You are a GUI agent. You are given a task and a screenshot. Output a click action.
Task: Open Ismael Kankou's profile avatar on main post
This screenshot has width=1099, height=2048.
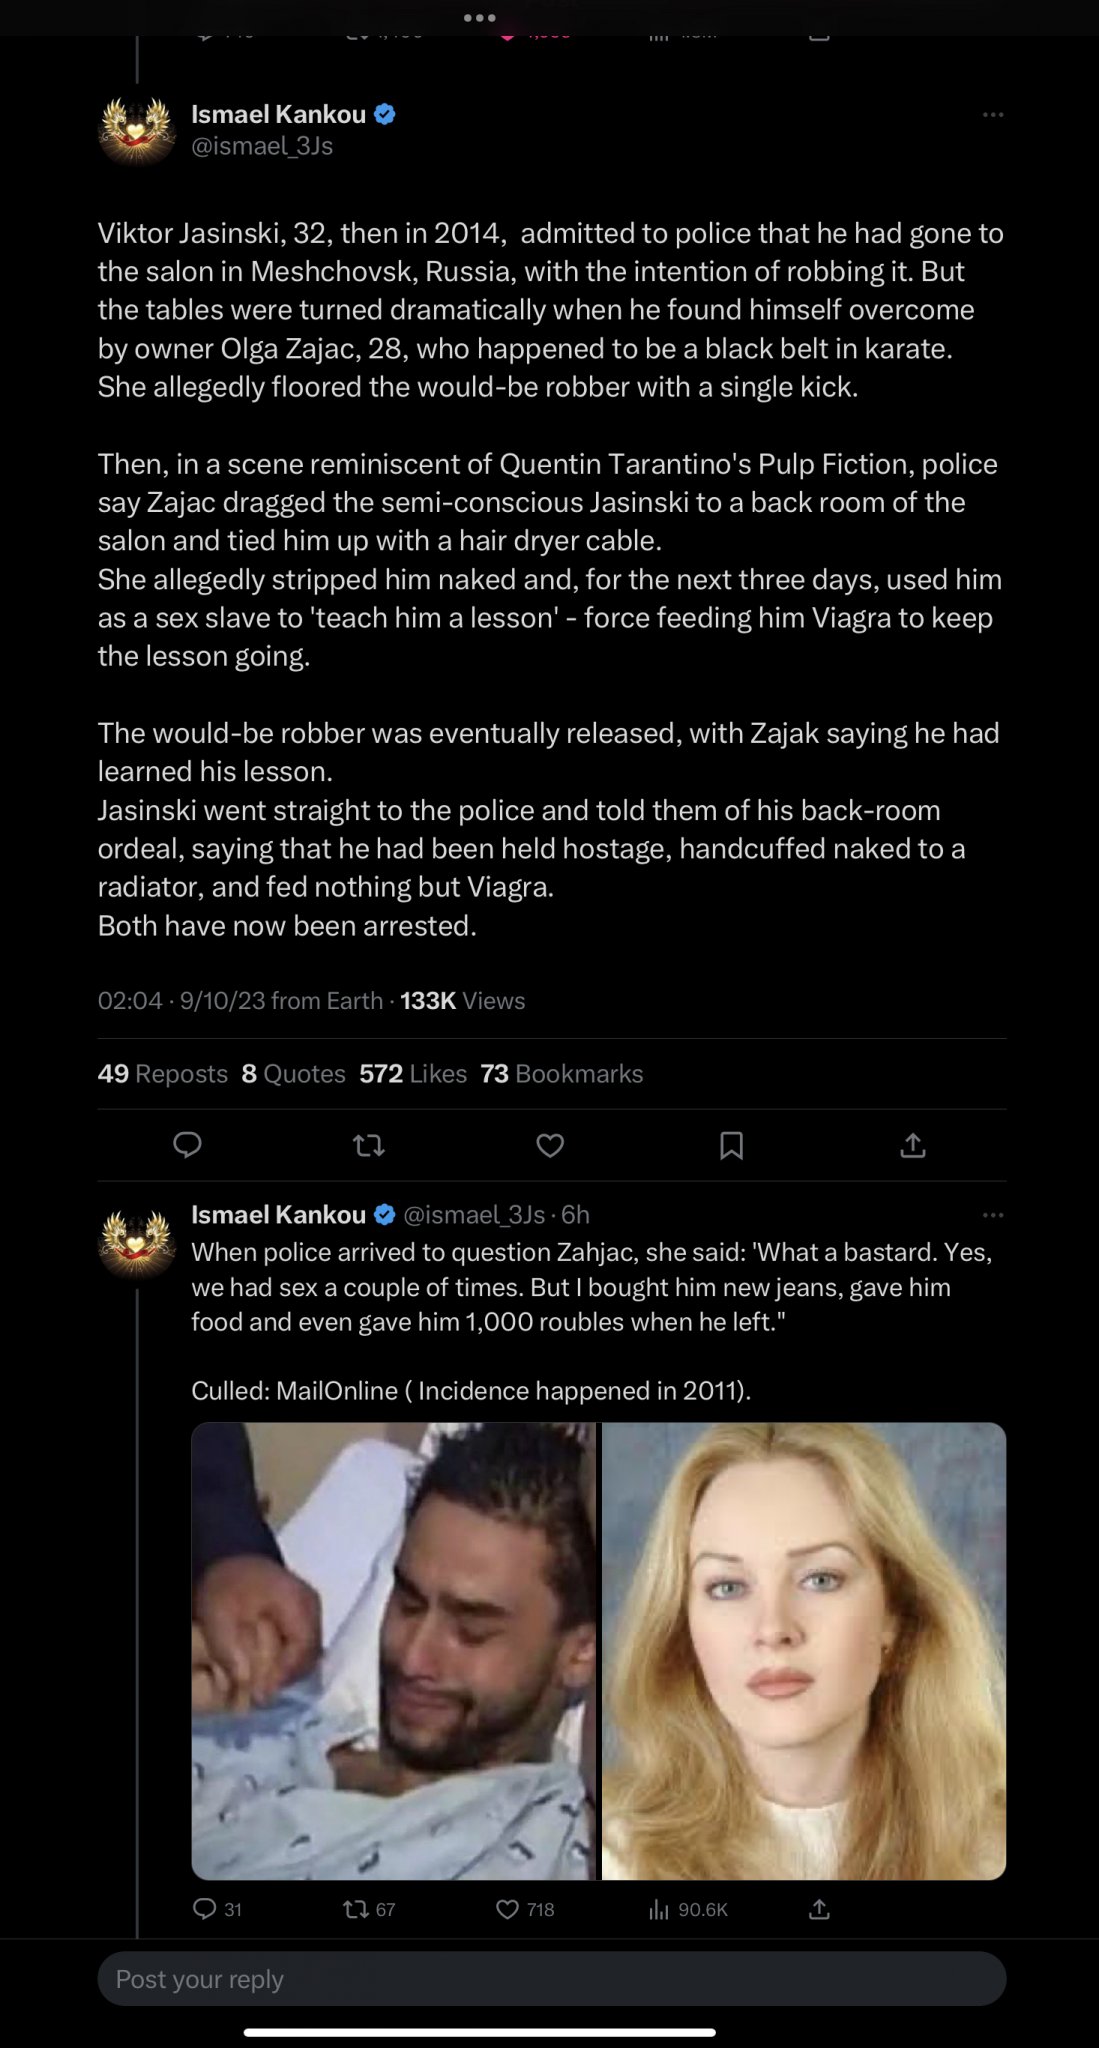click(137, 130)
